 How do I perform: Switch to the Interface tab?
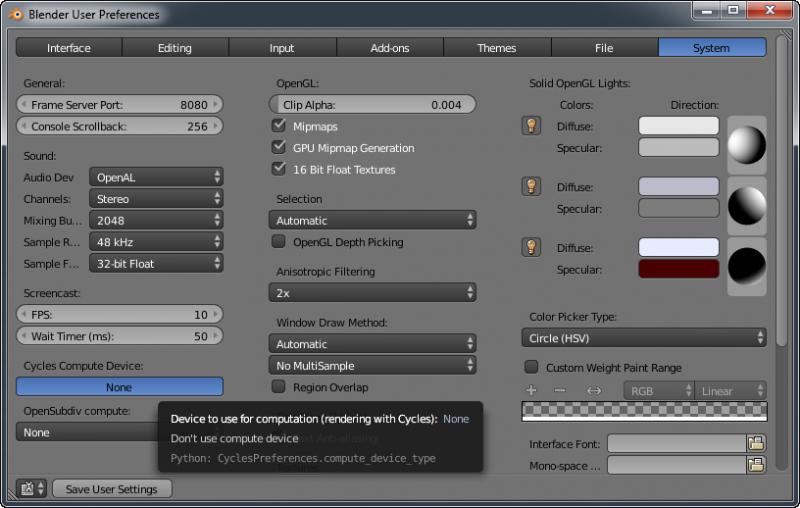tap(69, 47)
